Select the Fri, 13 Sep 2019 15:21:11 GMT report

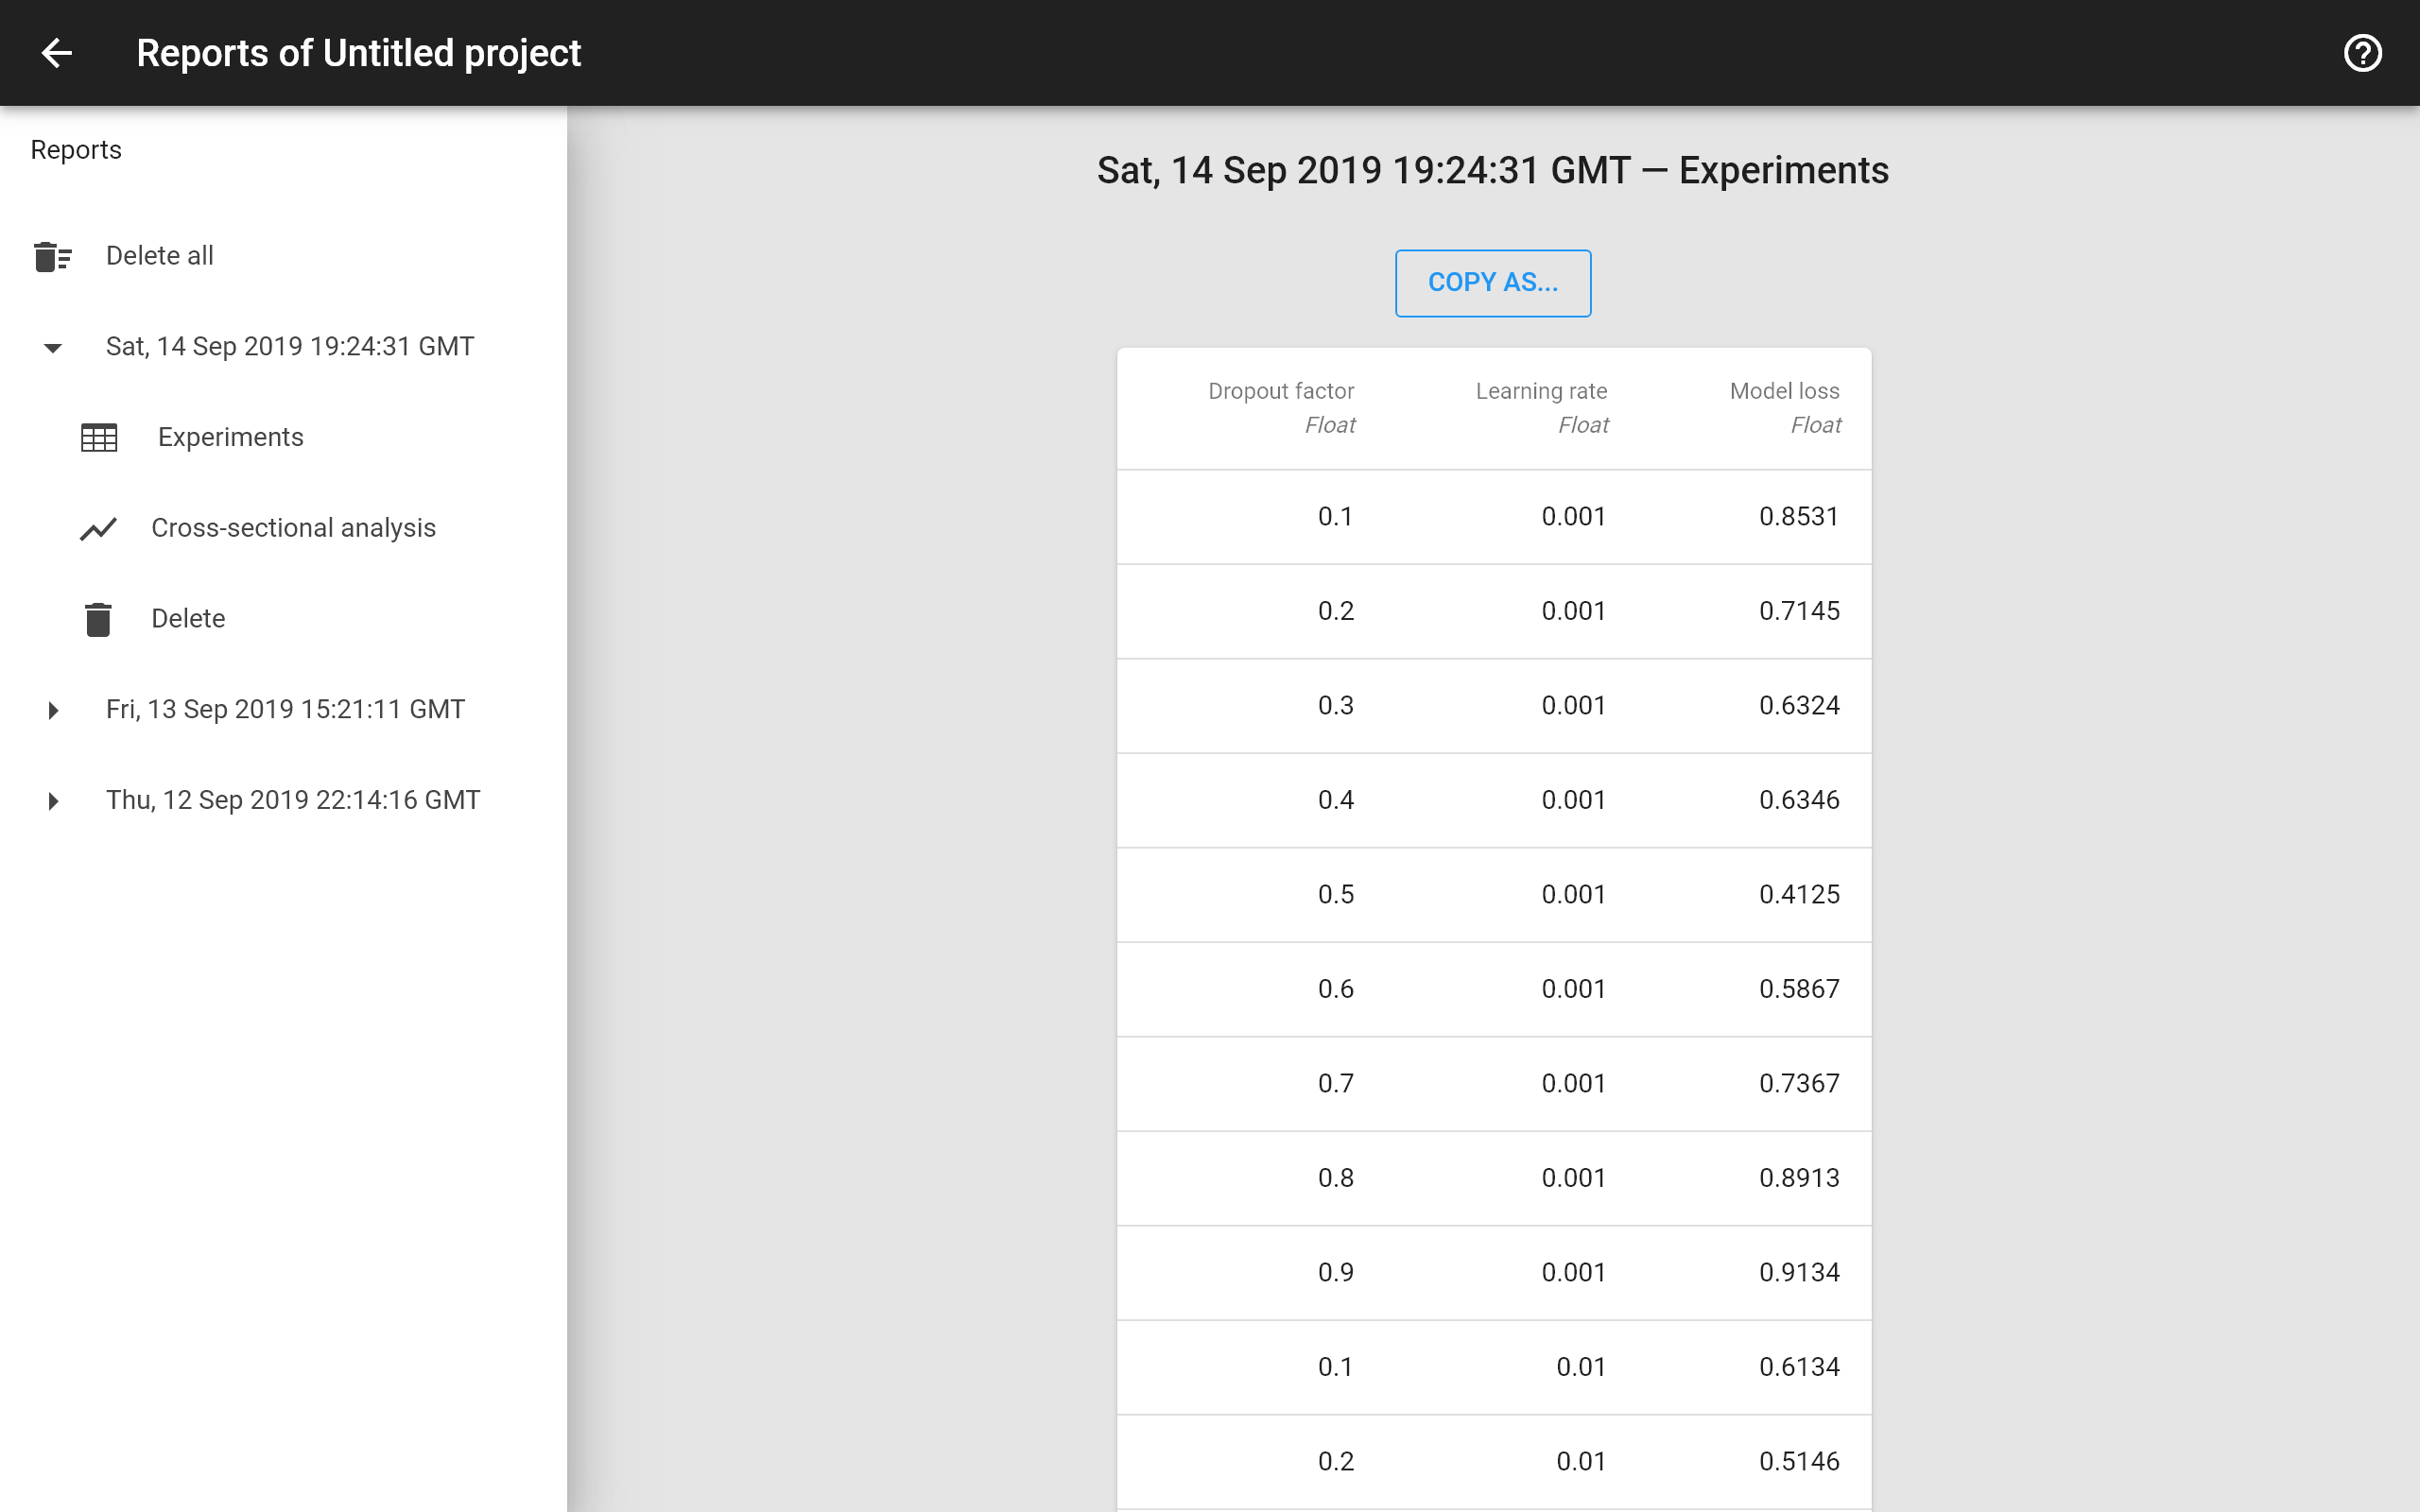(x=283, y=709)
